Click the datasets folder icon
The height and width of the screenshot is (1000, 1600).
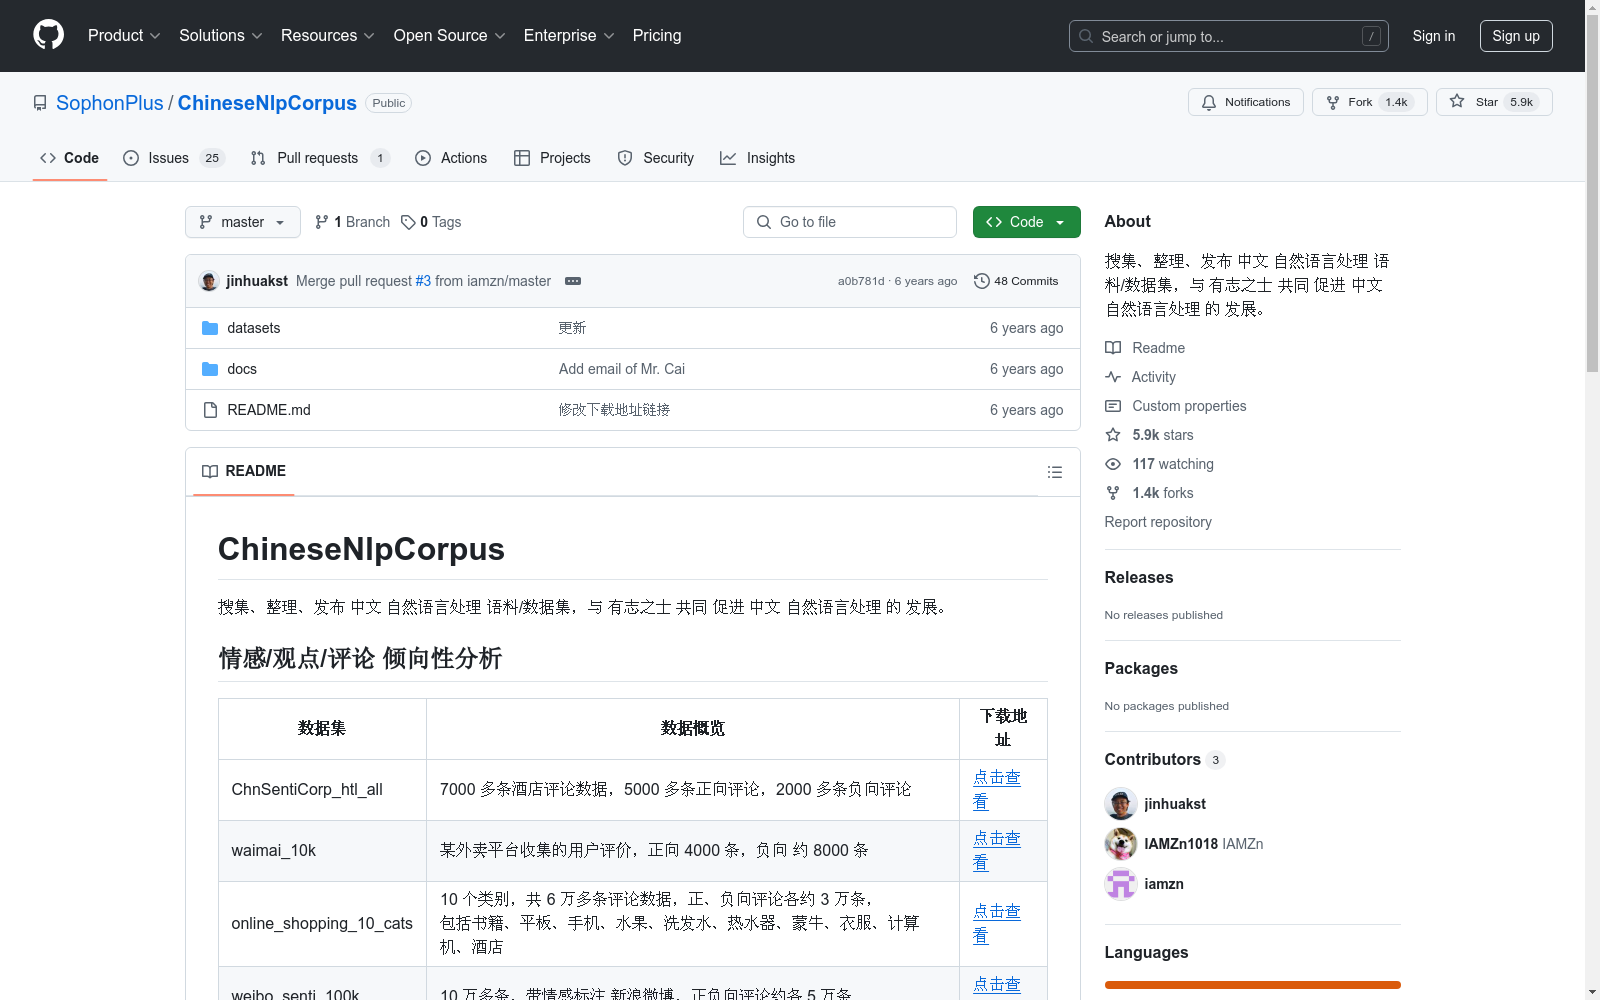tap(210, 328)
